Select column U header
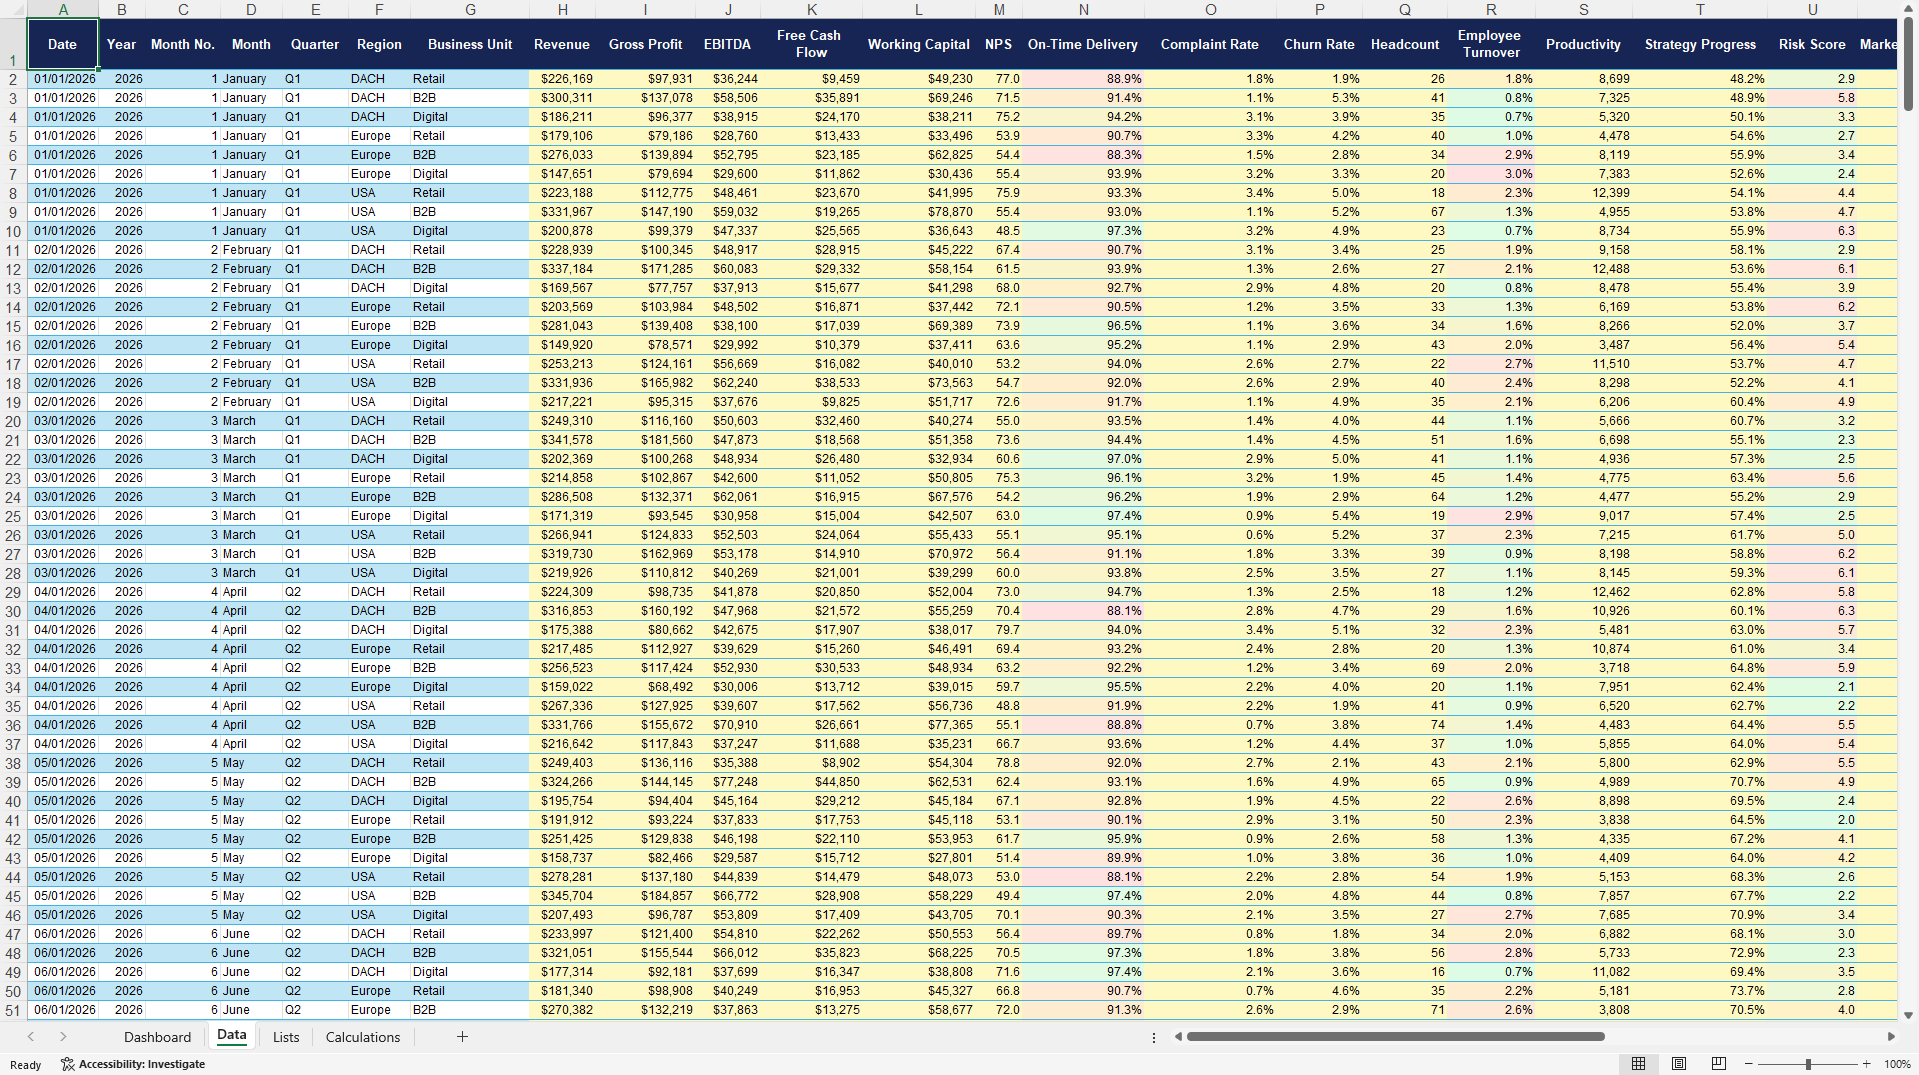 point(1812,9)
